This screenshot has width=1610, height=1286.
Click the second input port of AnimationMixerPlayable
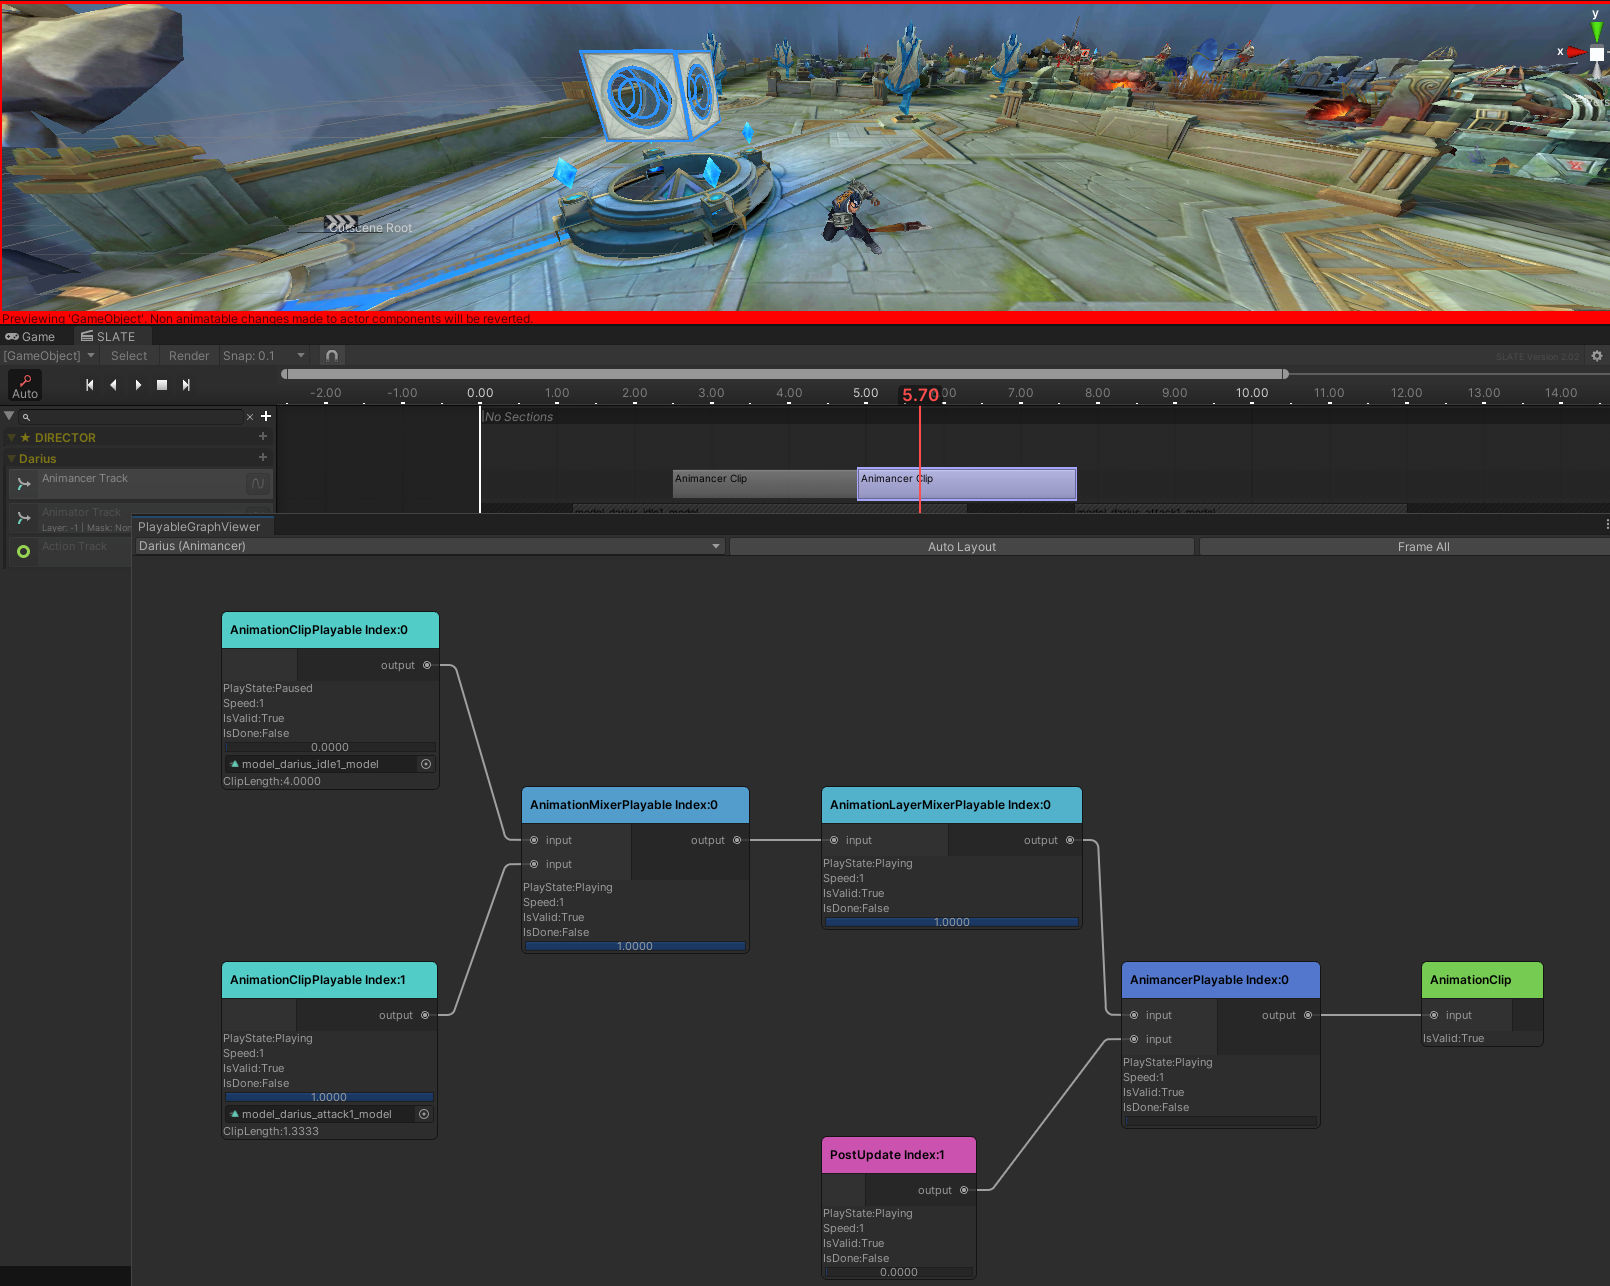click(534, 864)
